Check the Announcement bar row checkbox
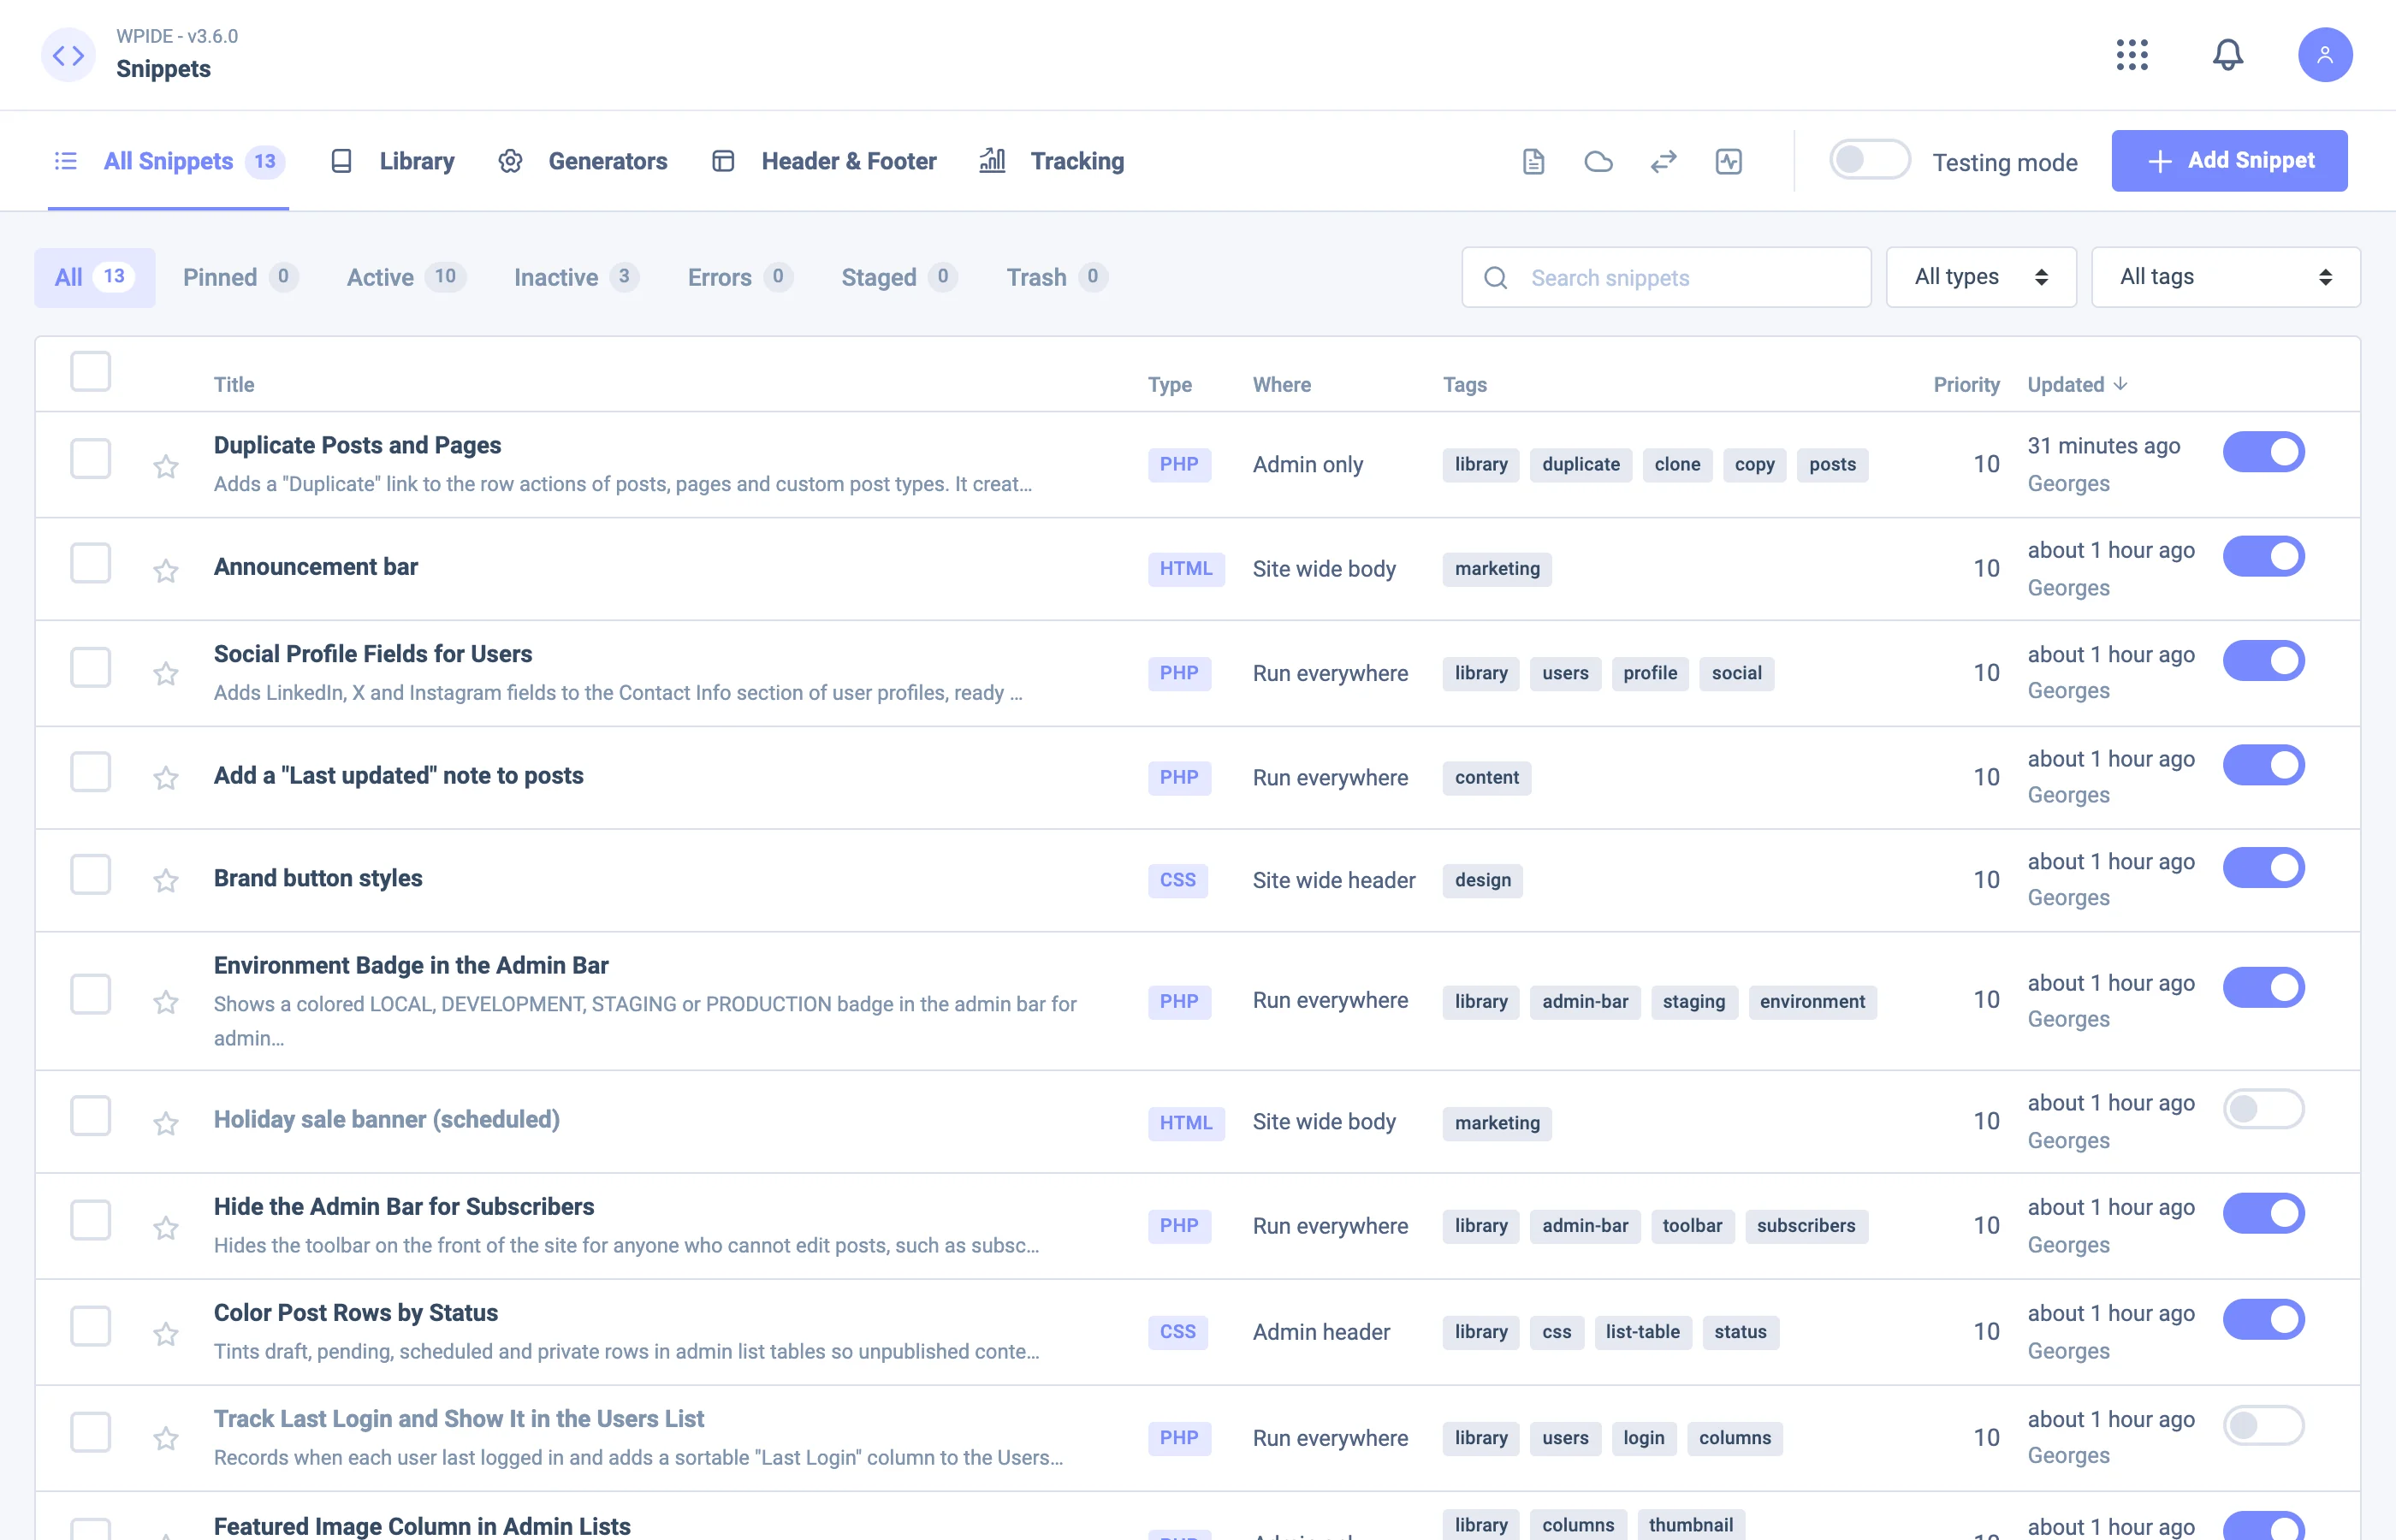 (x=90, y=564)
